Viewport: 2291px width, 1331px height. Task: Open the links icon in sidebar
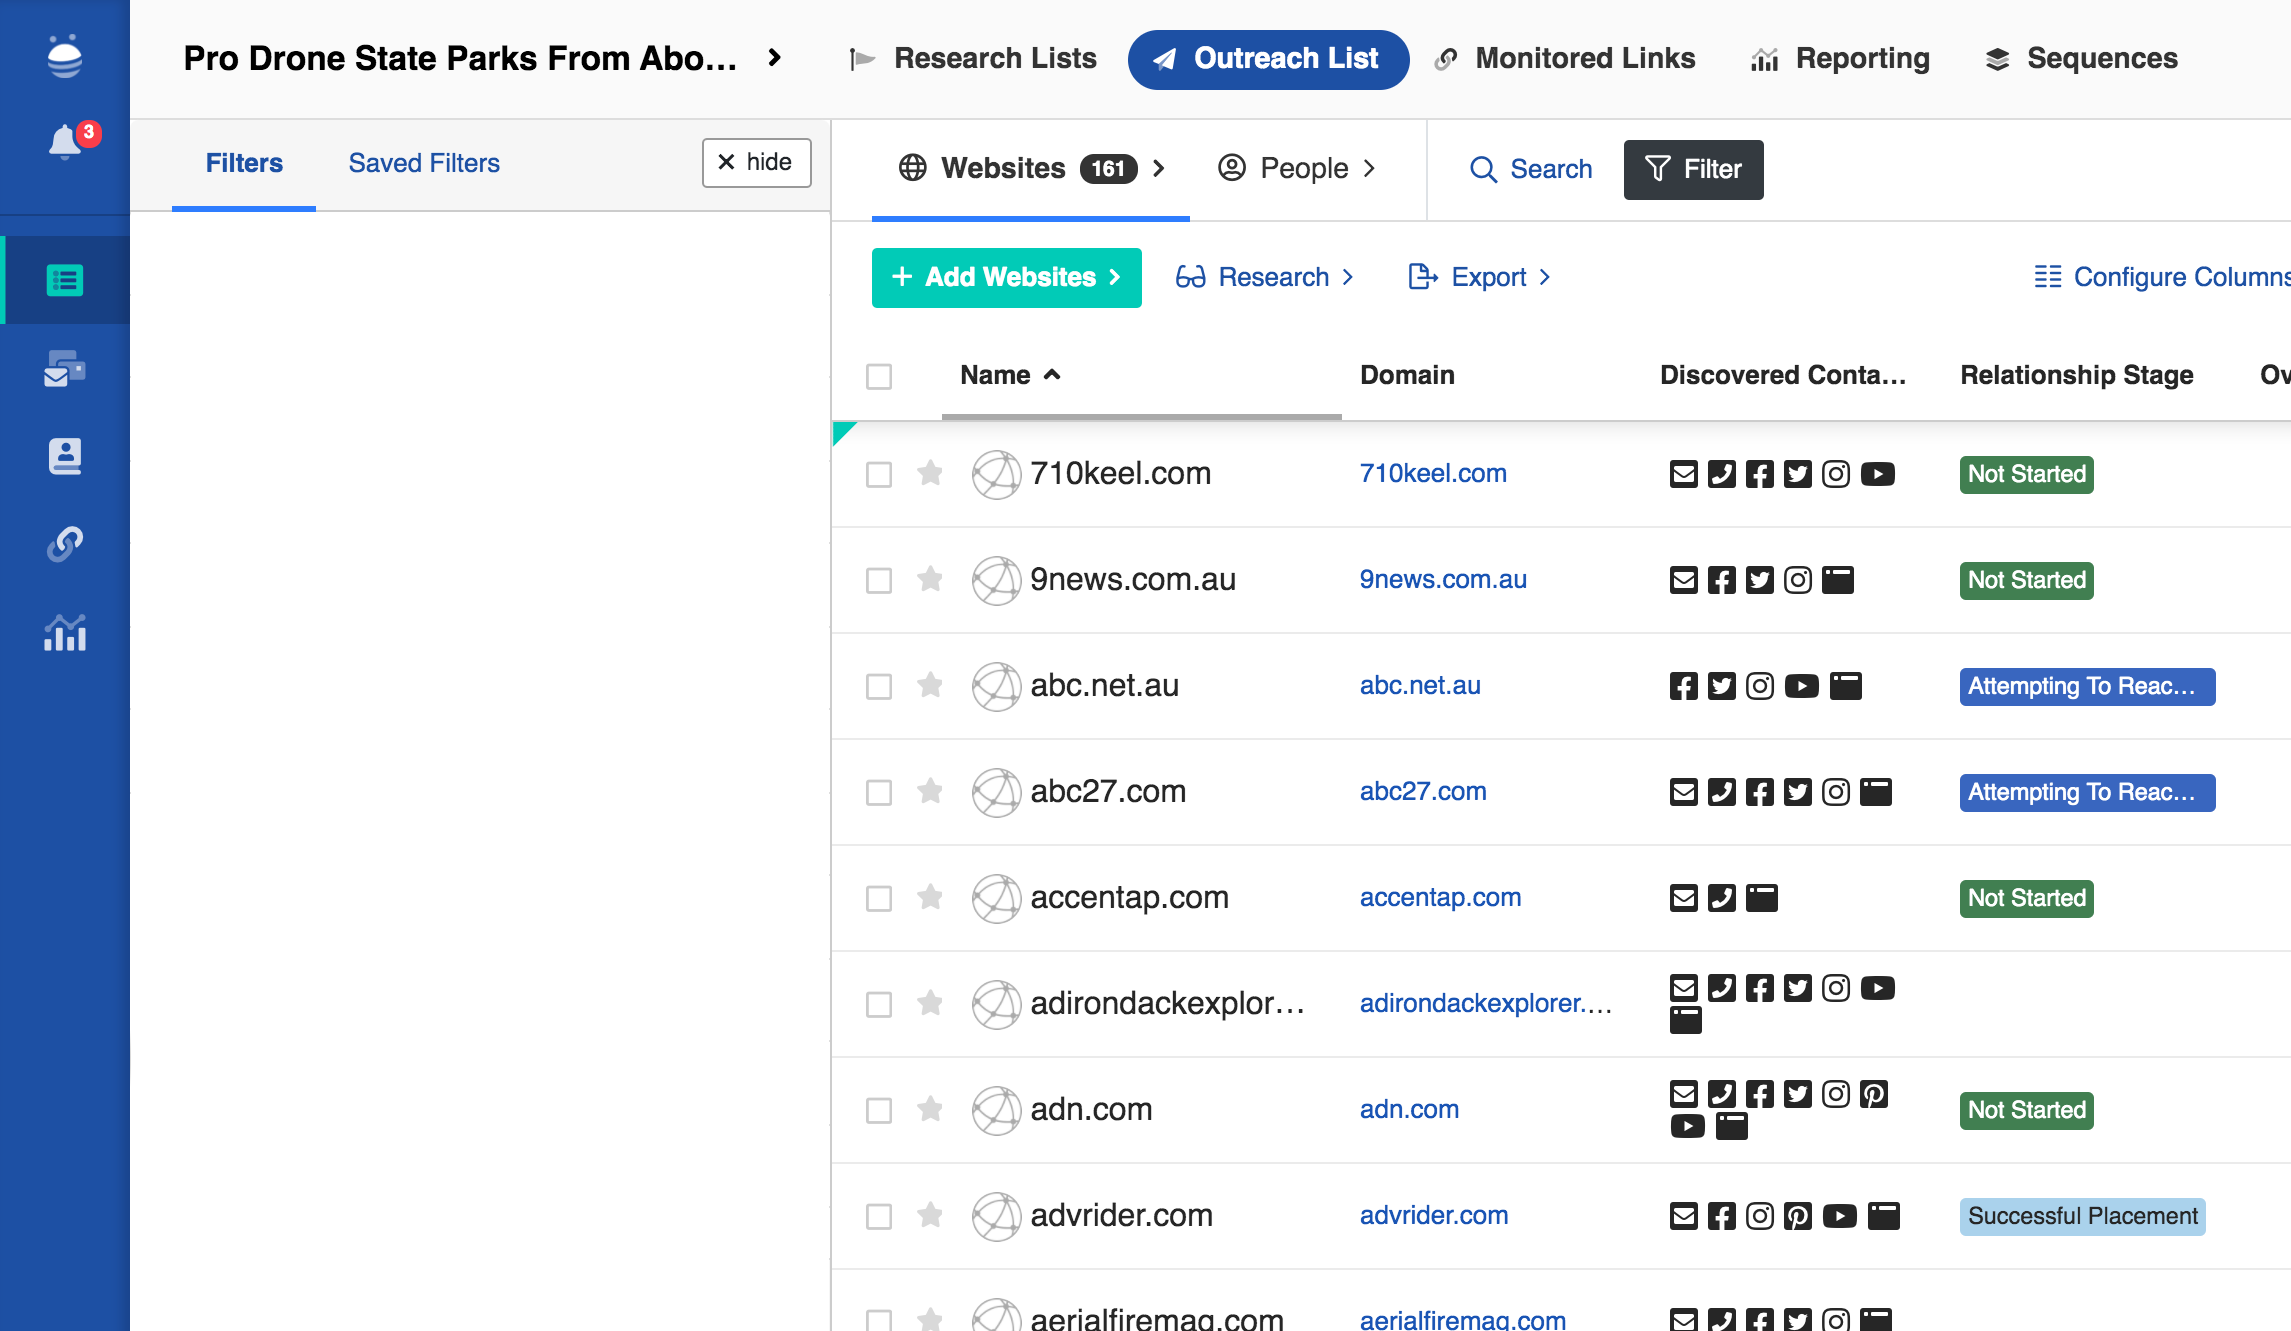65,544
